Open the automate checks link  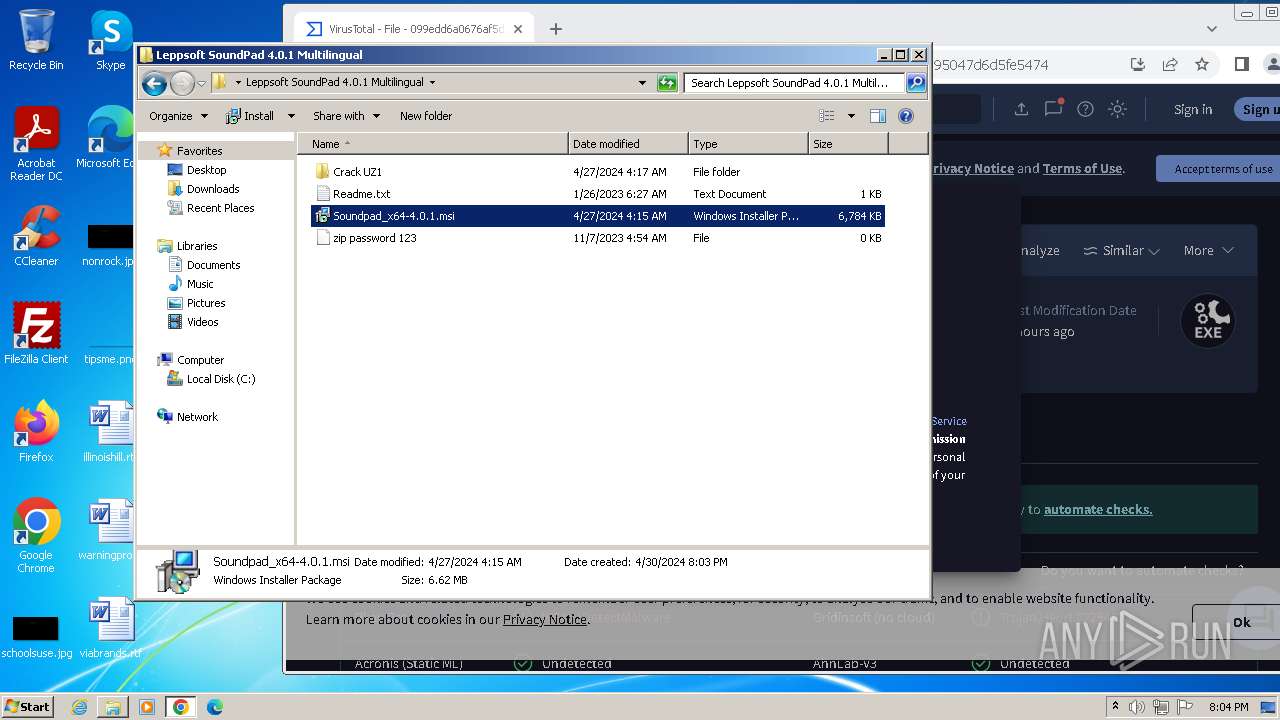[1098, 510]
